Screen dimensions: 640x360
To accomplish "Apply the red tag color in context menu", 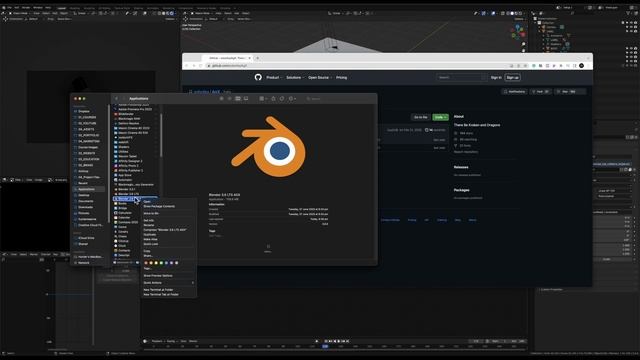I will pyautogui.click(x=146, y=263).
